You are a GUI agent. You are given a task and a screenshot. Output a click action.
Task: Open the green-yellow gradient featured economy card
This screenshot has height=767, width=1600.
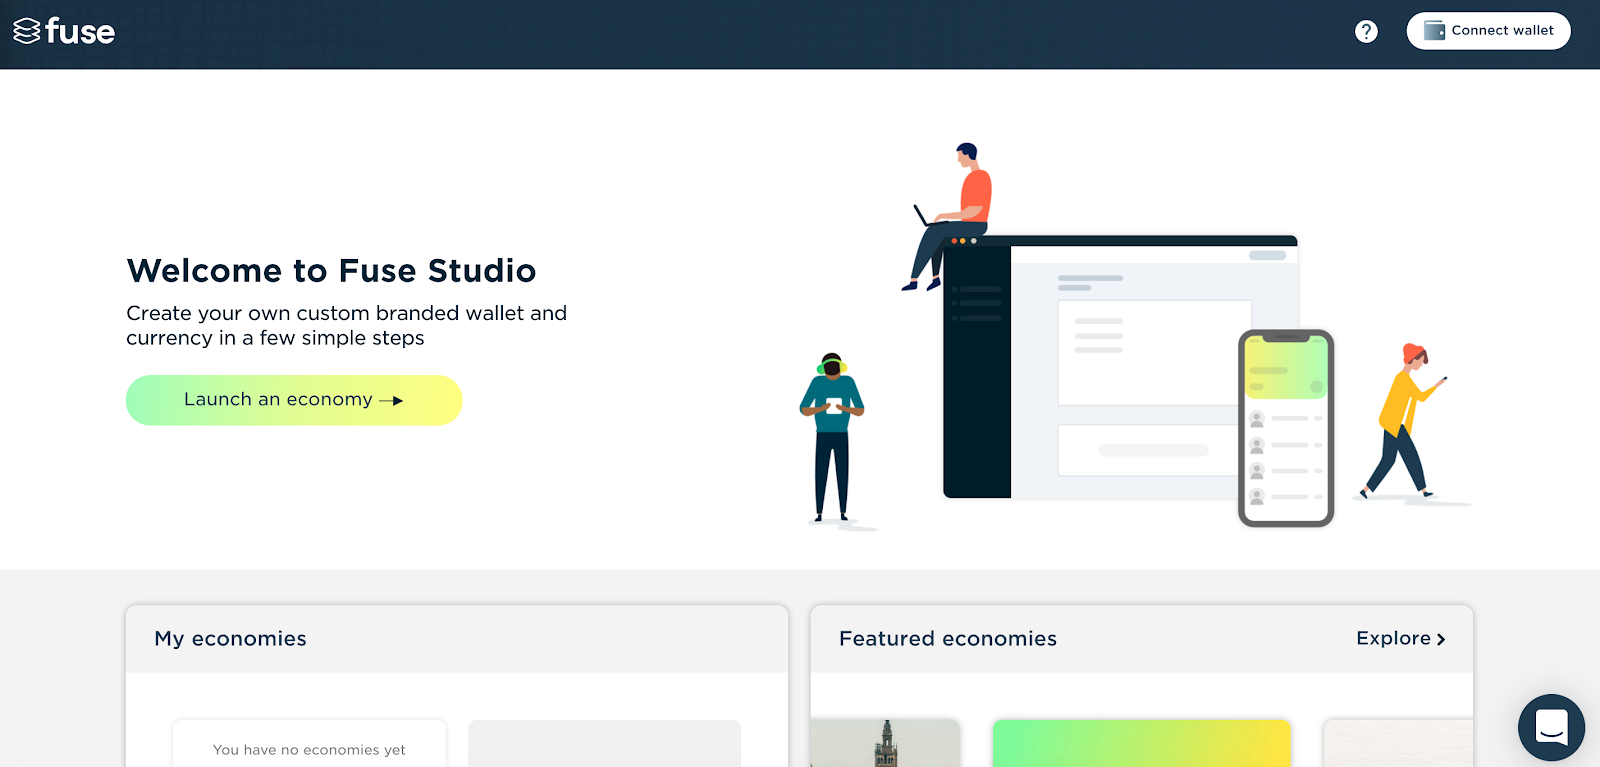click(1142, 743)
